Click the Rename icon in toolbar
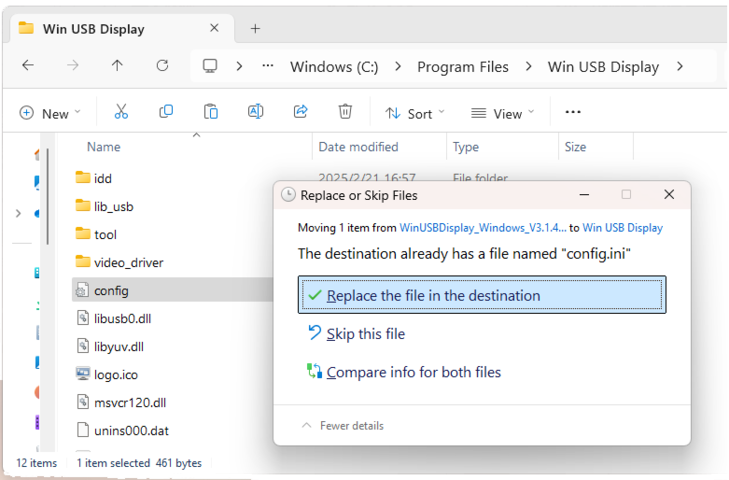This screenshot has height=480, width=729. [255, 113]
